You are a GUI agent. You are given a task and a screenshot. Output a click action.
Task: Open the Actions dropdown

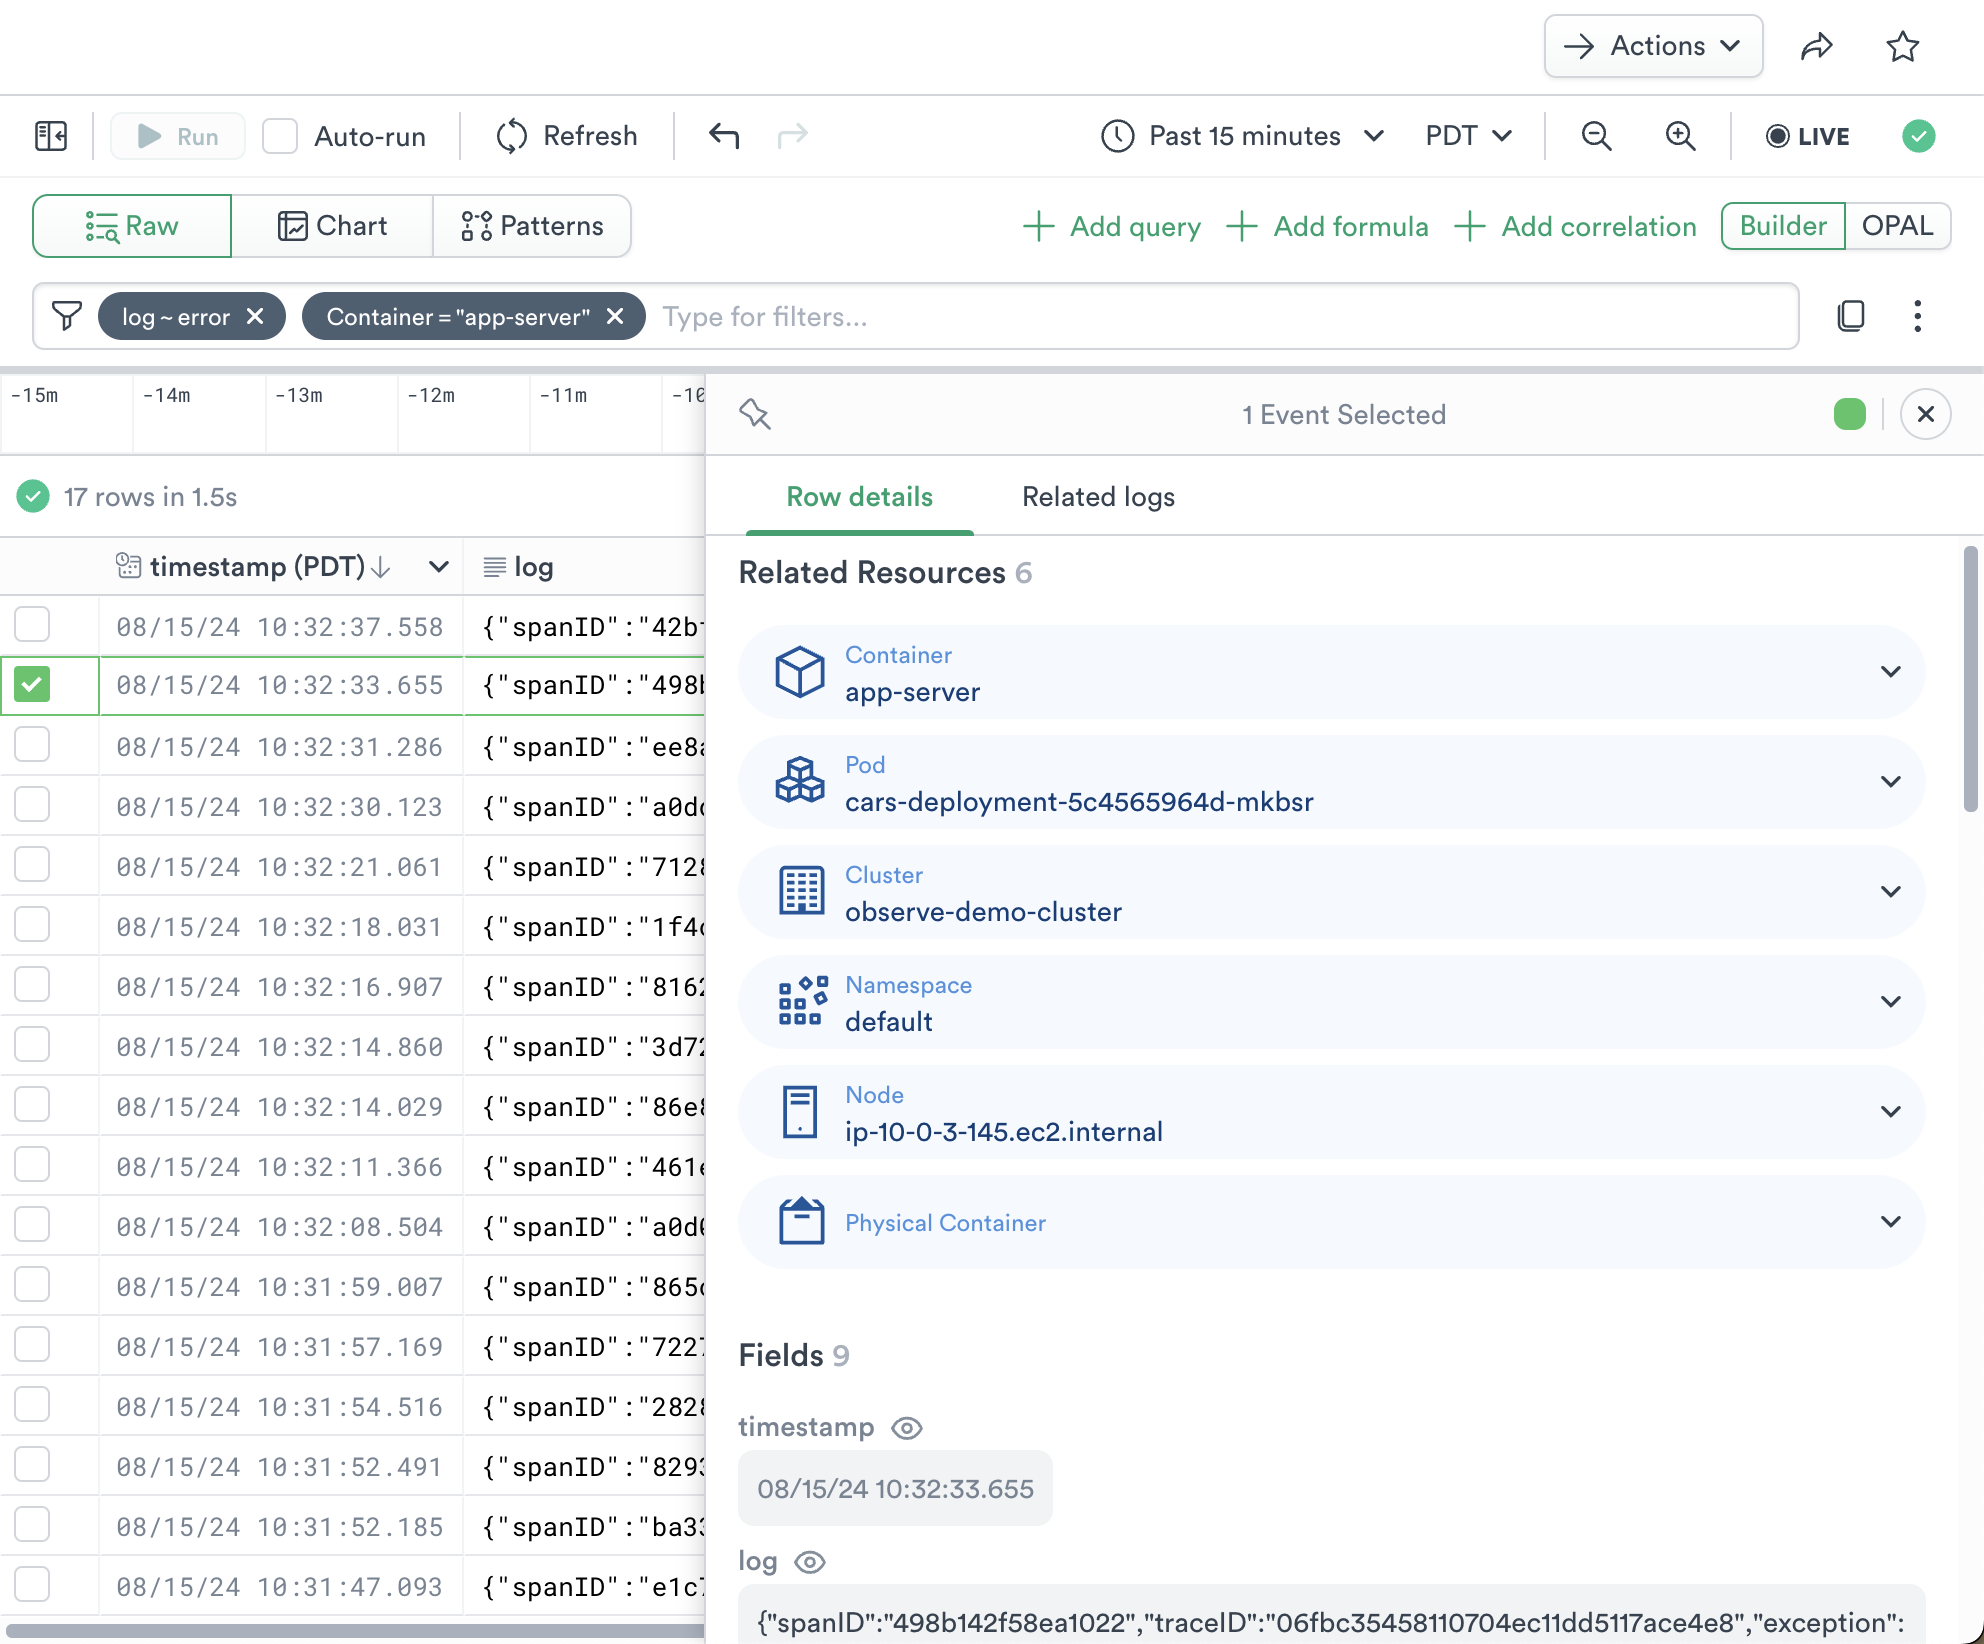(x=1653, y=46)
